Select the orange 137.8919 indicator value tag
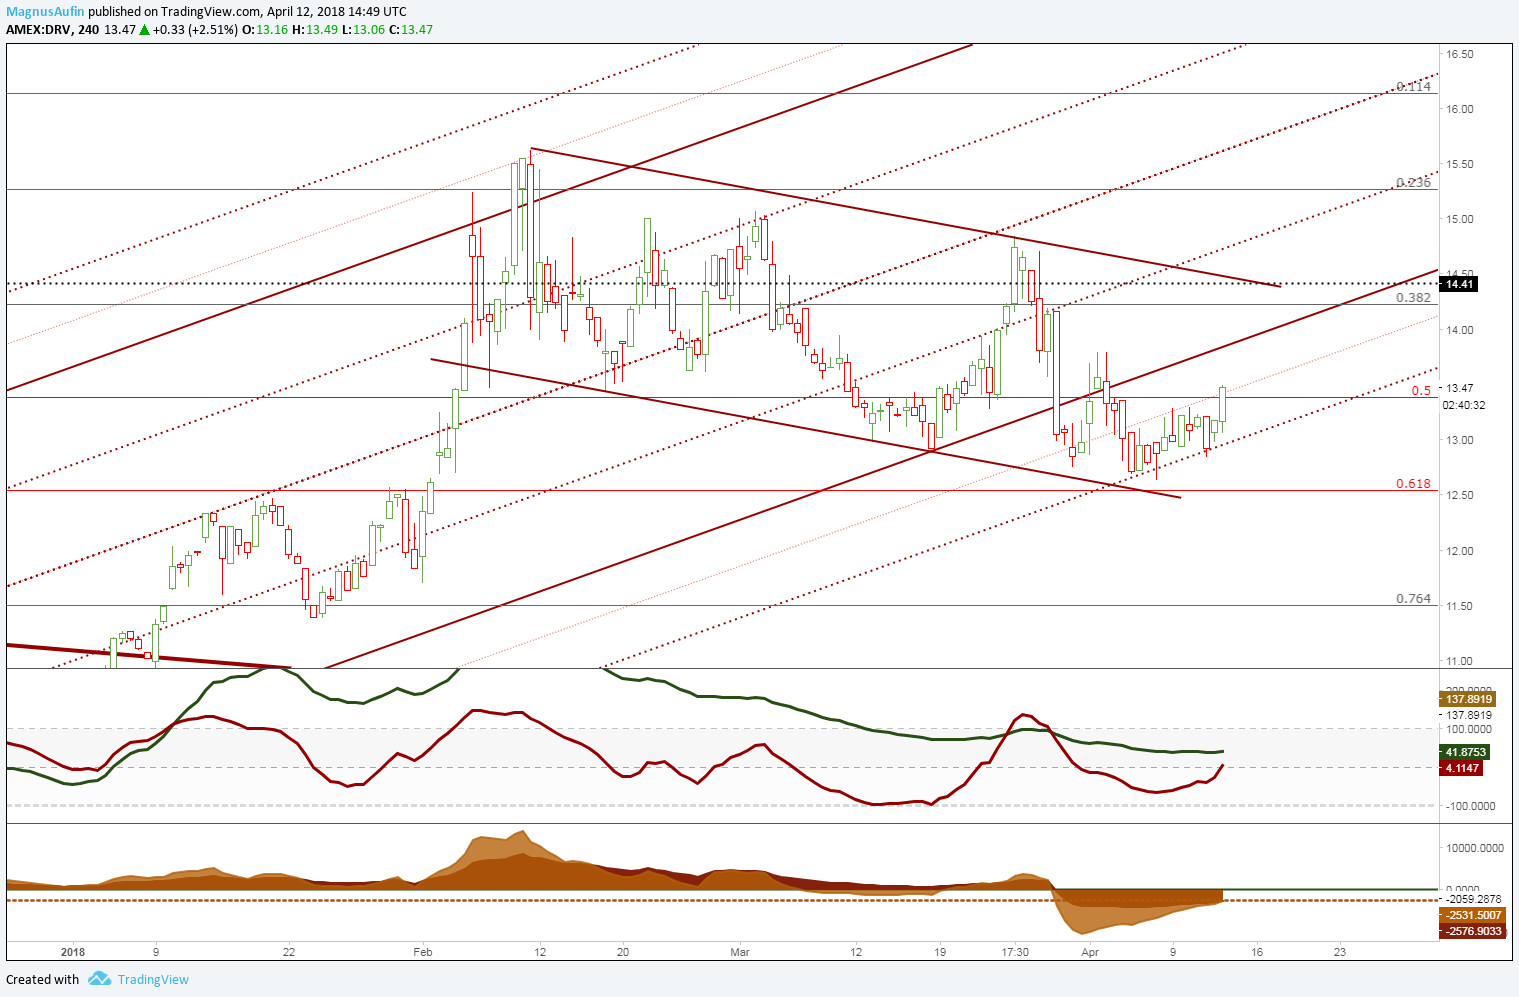 (x=1467, y=699)
